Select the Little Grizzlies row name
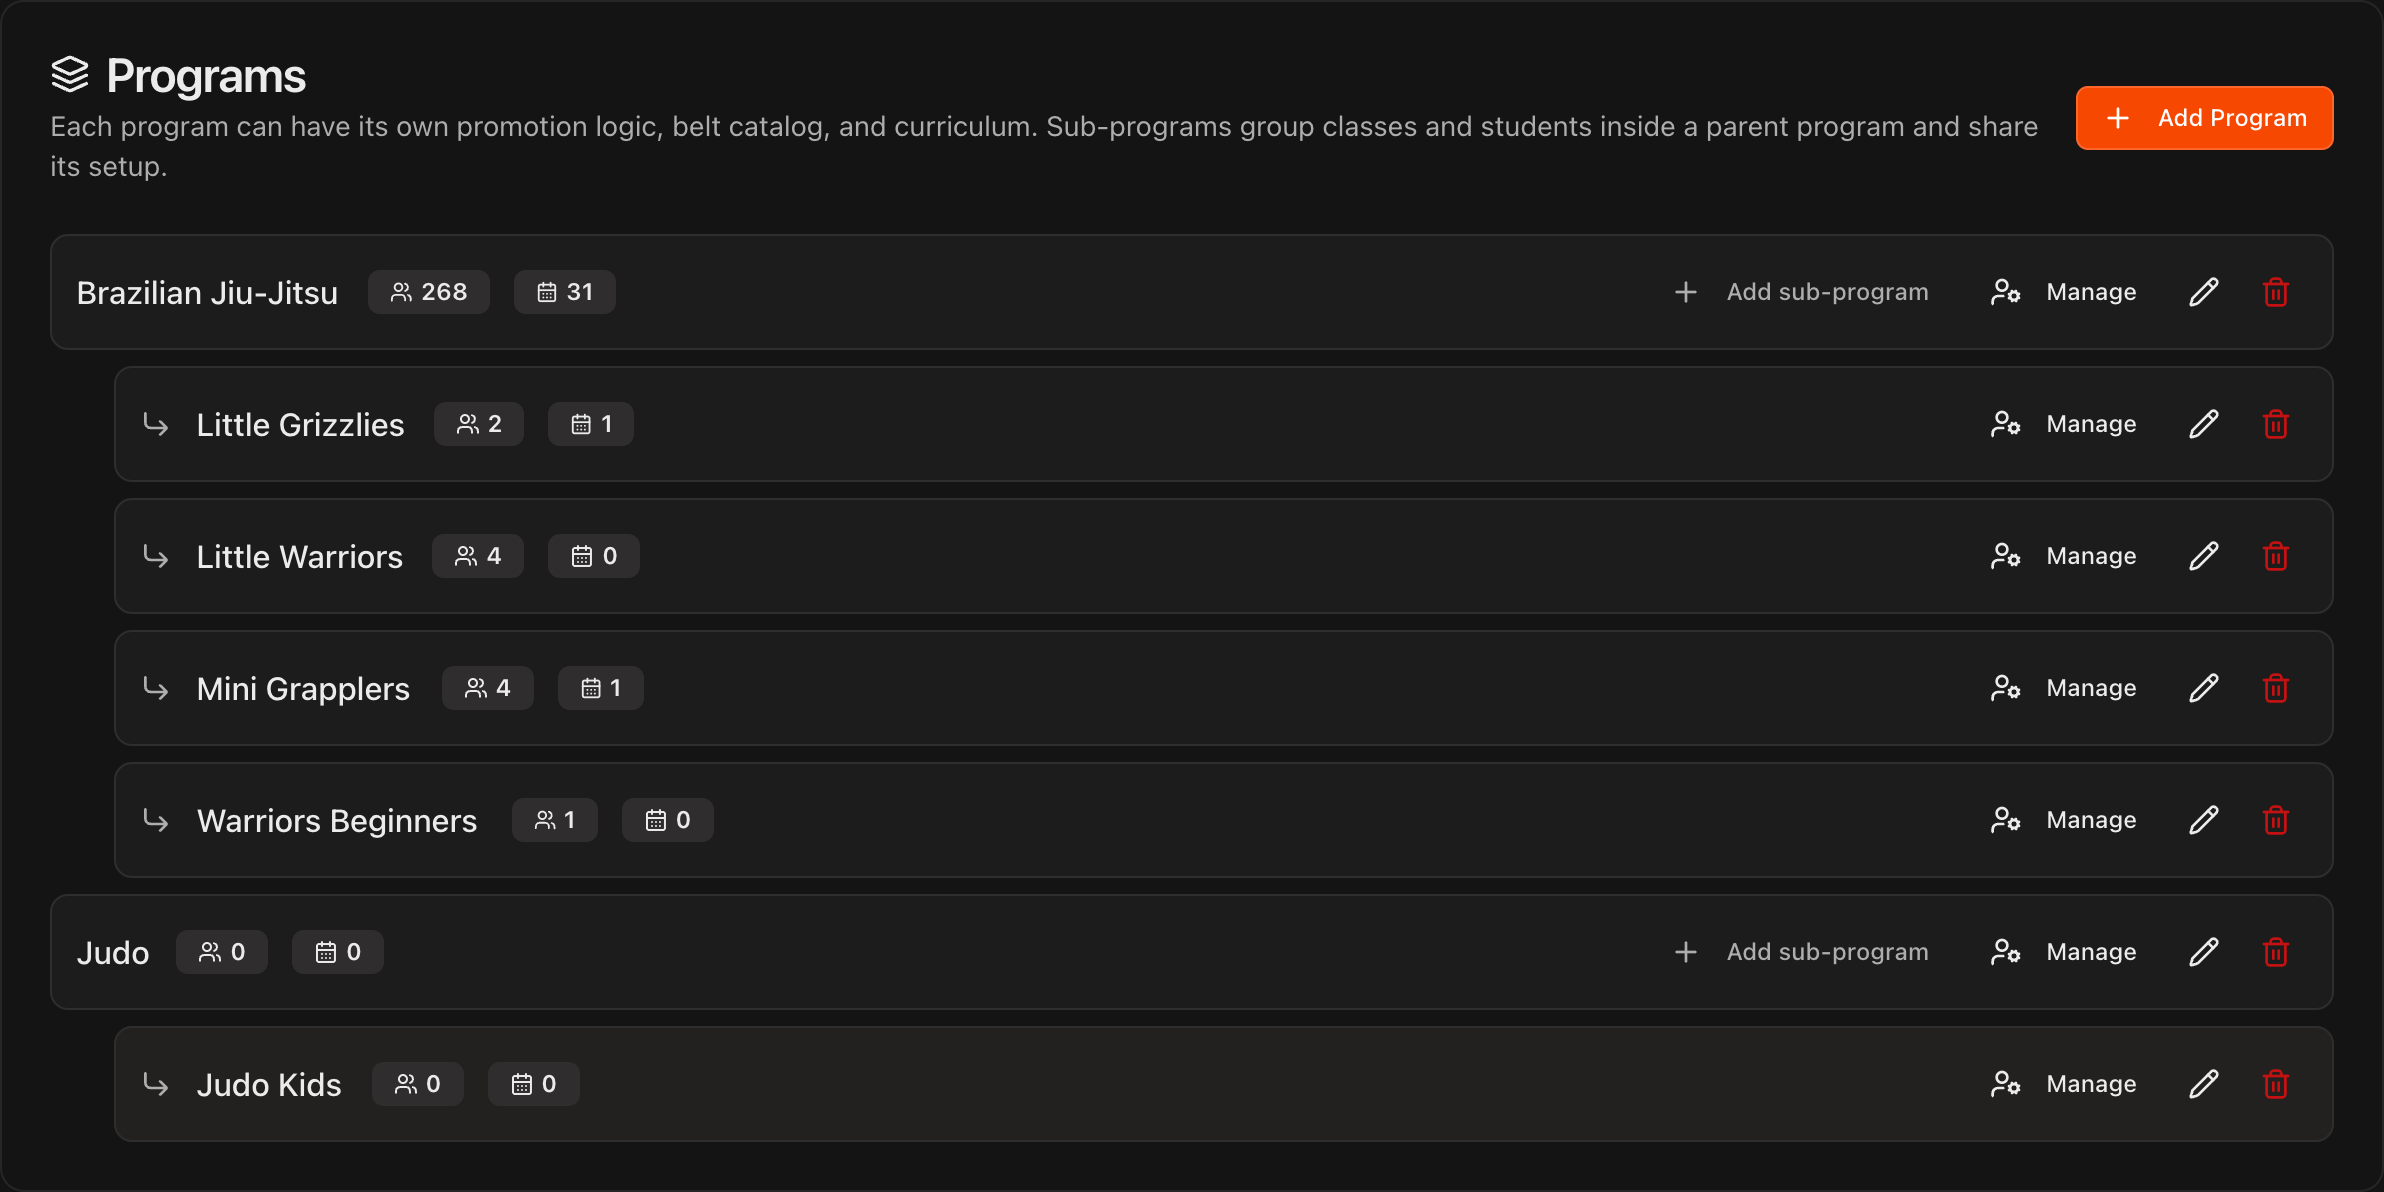Viewport: 2384px width, 1192px height. click(300, 425)
